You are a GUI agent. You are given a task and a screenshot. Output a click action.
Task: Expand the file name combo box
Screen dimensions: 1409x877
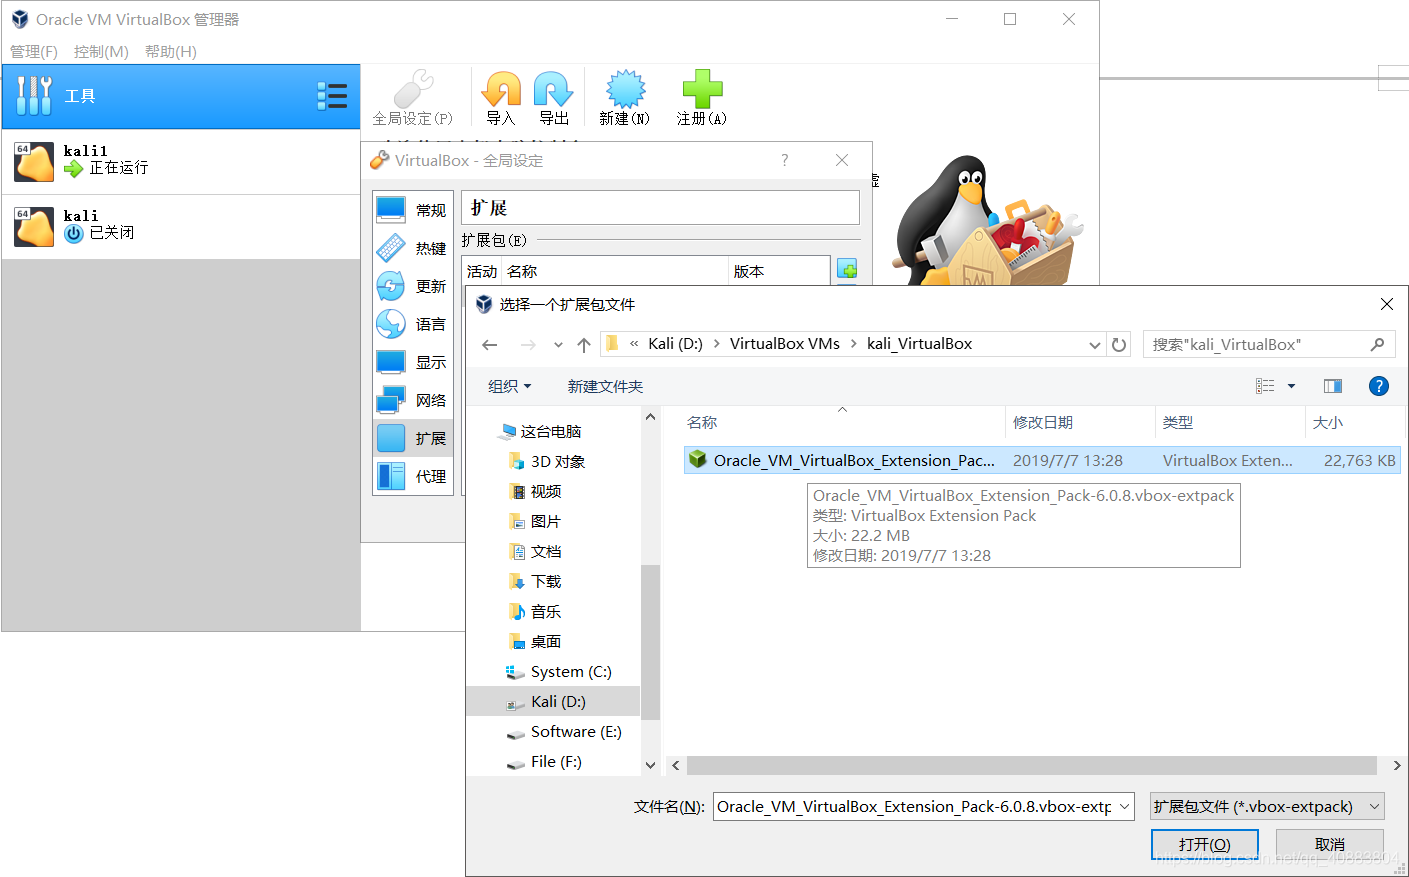(1124, 806)
